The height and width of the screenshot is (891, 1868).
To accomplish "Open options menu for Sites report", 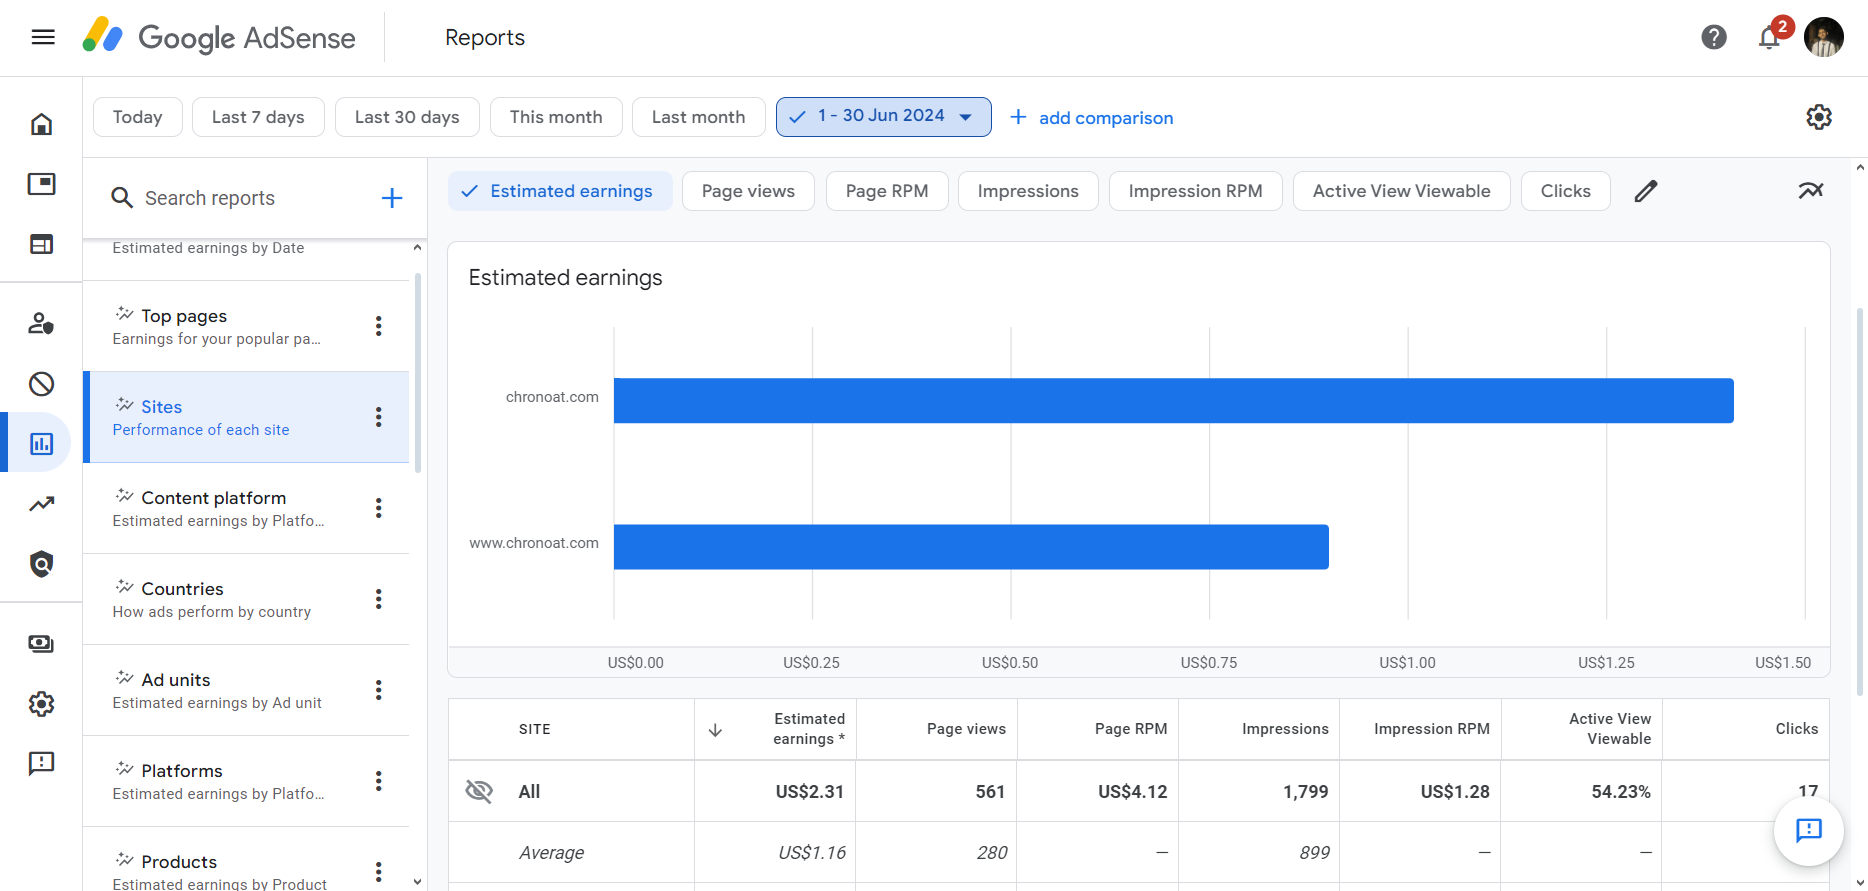I will tap(379, 417).
